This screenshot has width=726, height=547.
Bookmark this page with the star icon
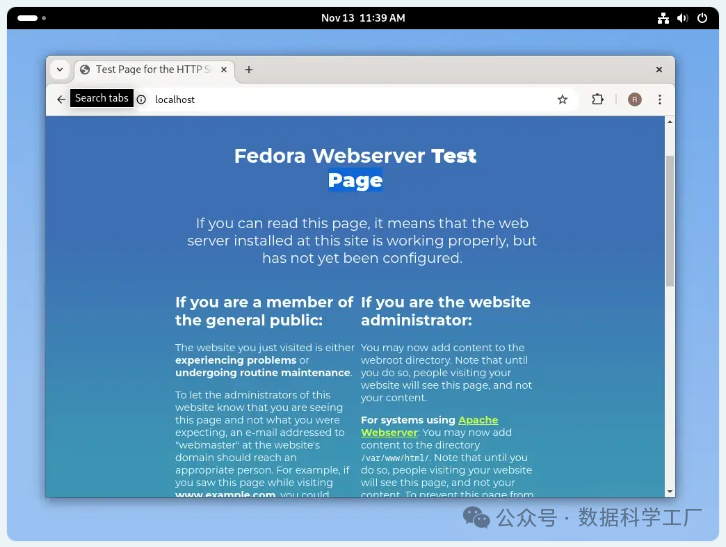[x=562, y=100]
